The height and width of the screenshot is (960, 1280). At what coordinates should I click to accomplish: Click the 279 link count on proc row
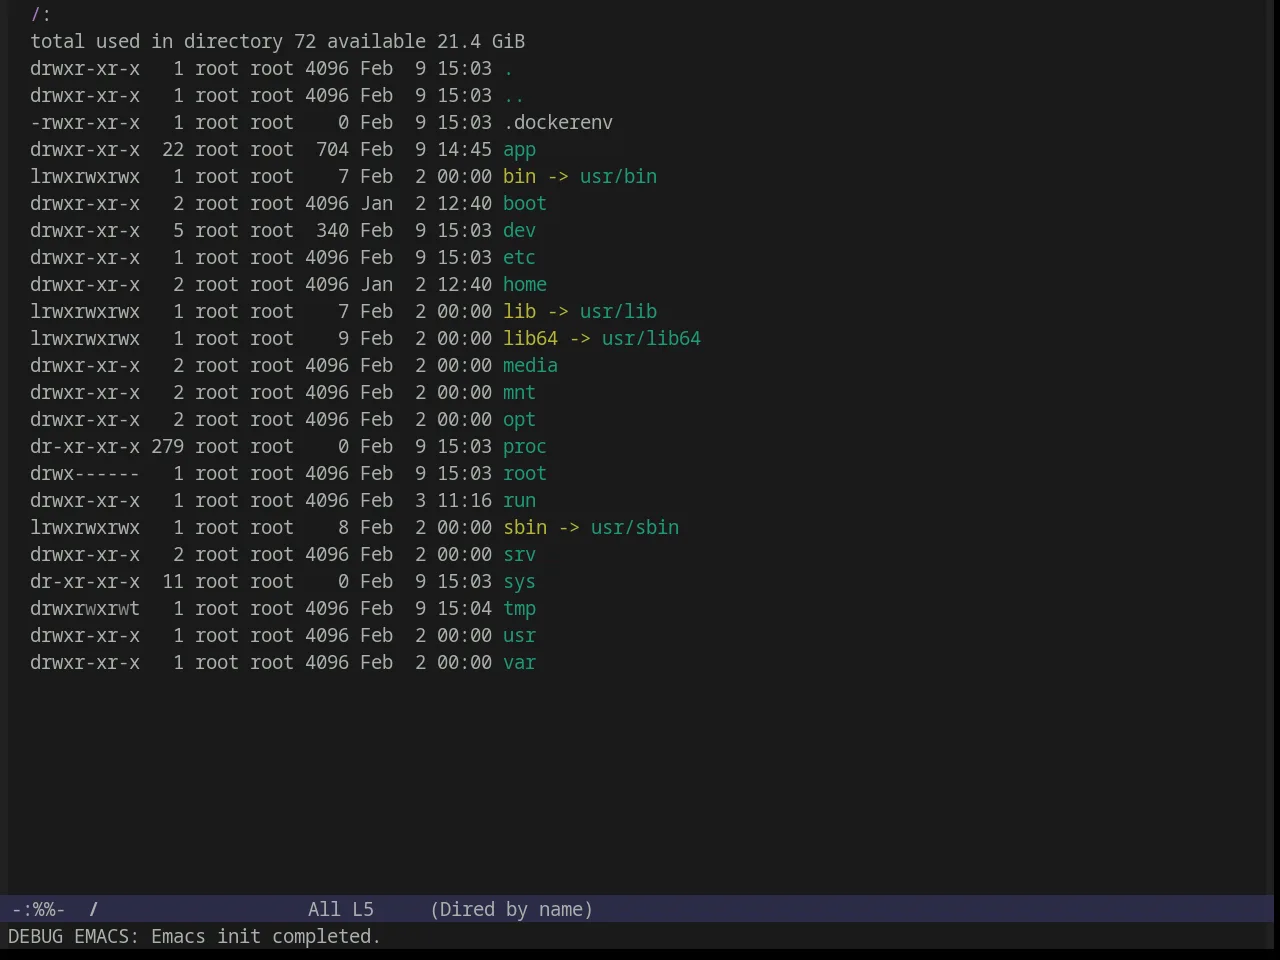[168, 446]
